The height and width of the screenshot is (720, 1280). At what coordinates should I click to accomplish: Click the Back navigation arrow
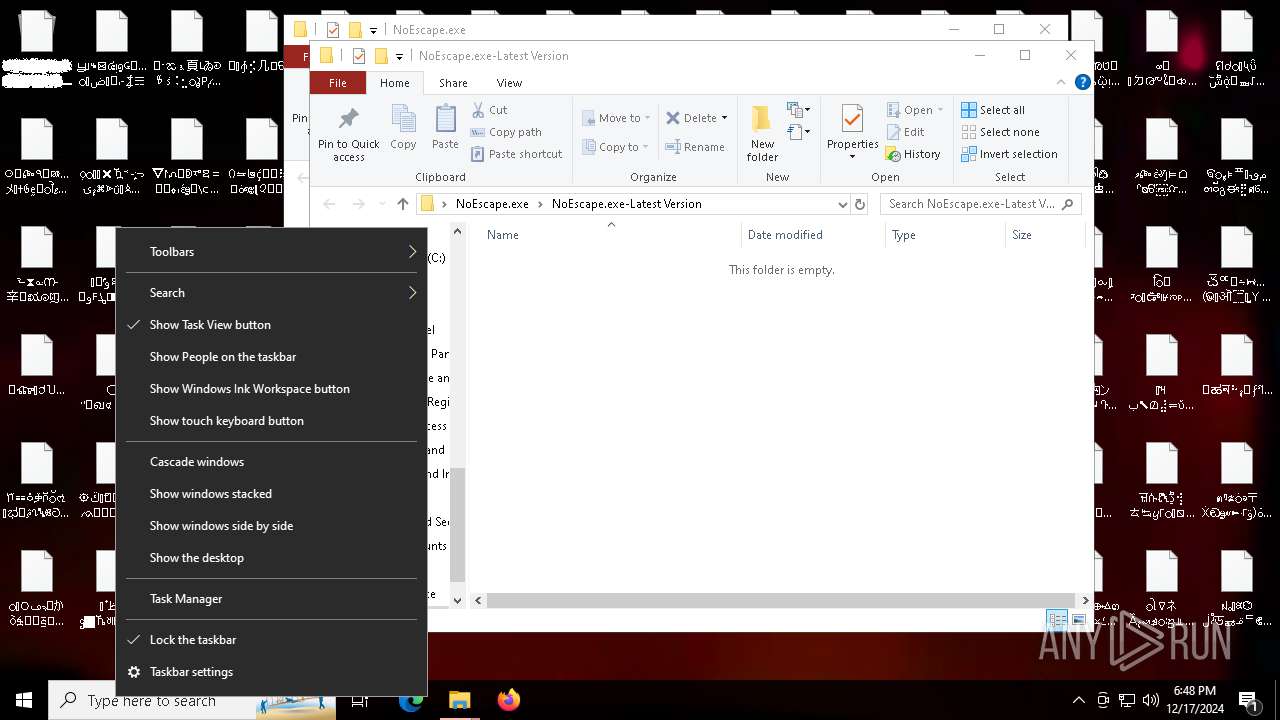coord(329,204)
